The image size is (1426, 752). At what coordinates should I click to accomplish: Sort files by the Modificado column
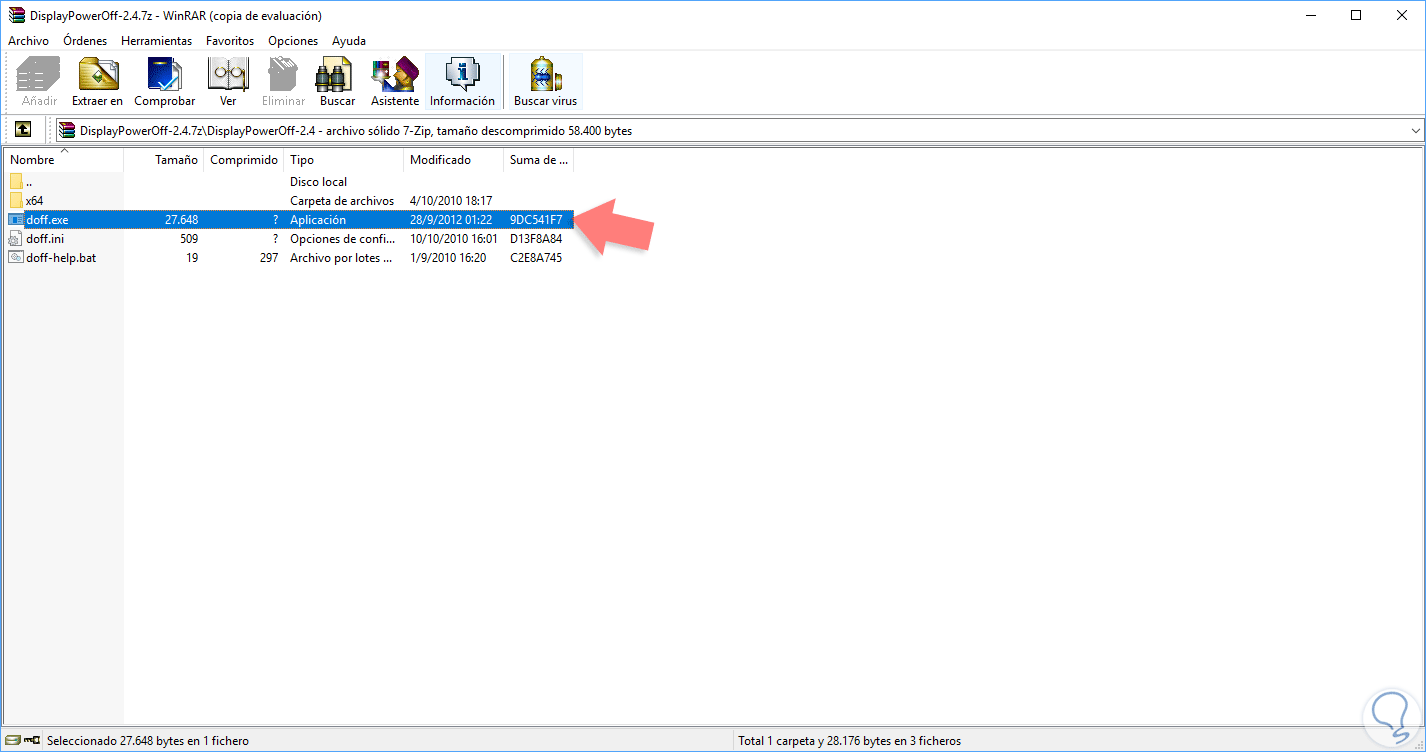pyautogui.click(x=454, y=160)
